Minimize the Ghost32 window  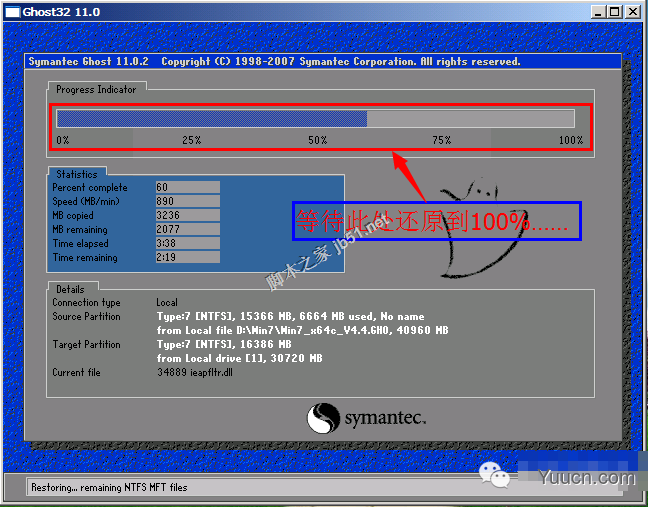598,12
